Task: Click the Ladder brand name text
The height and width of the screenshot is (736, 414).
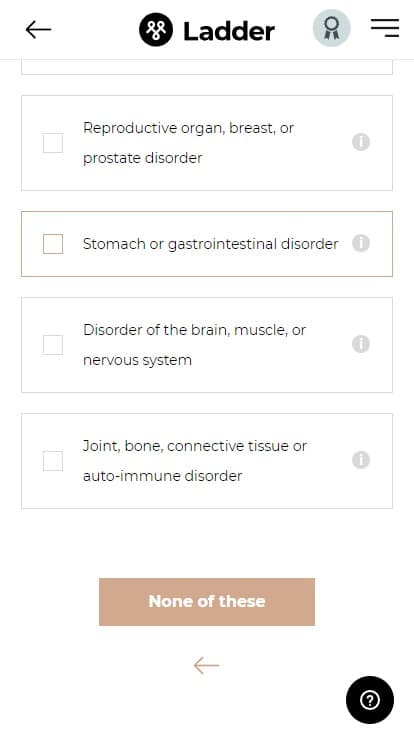Action: point(229,31)
